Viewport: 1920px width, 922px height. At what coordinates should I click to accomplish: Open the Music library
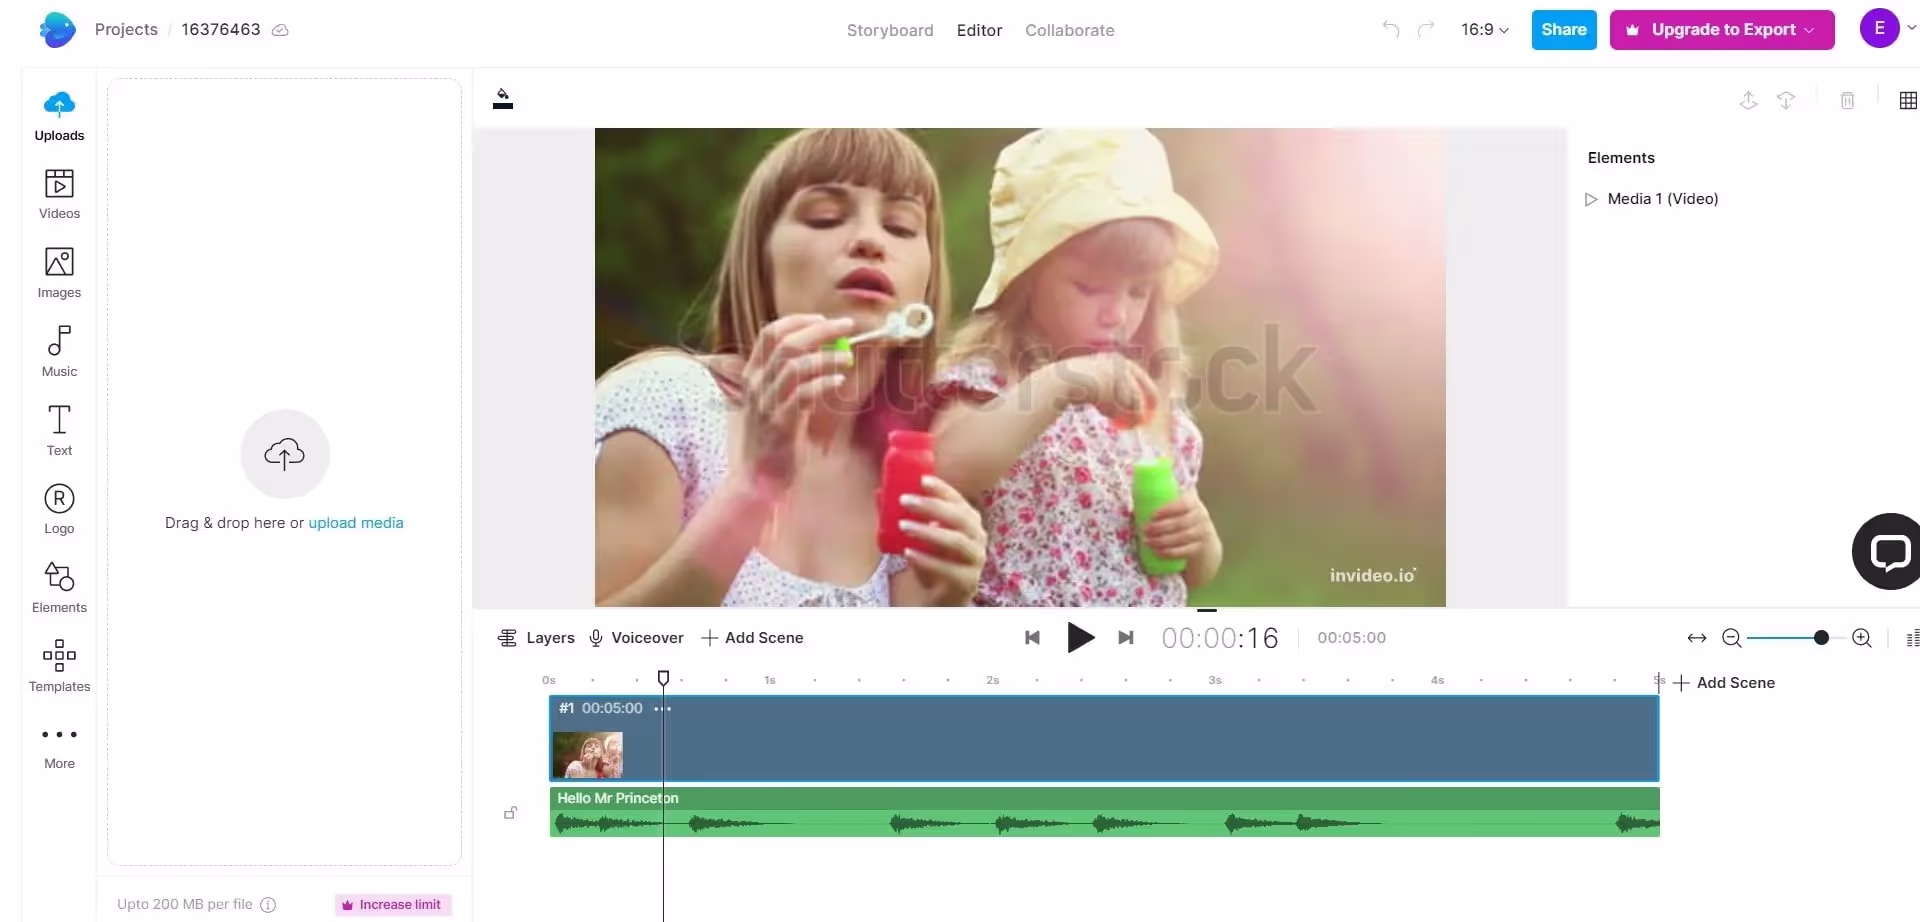pos(59,352)
